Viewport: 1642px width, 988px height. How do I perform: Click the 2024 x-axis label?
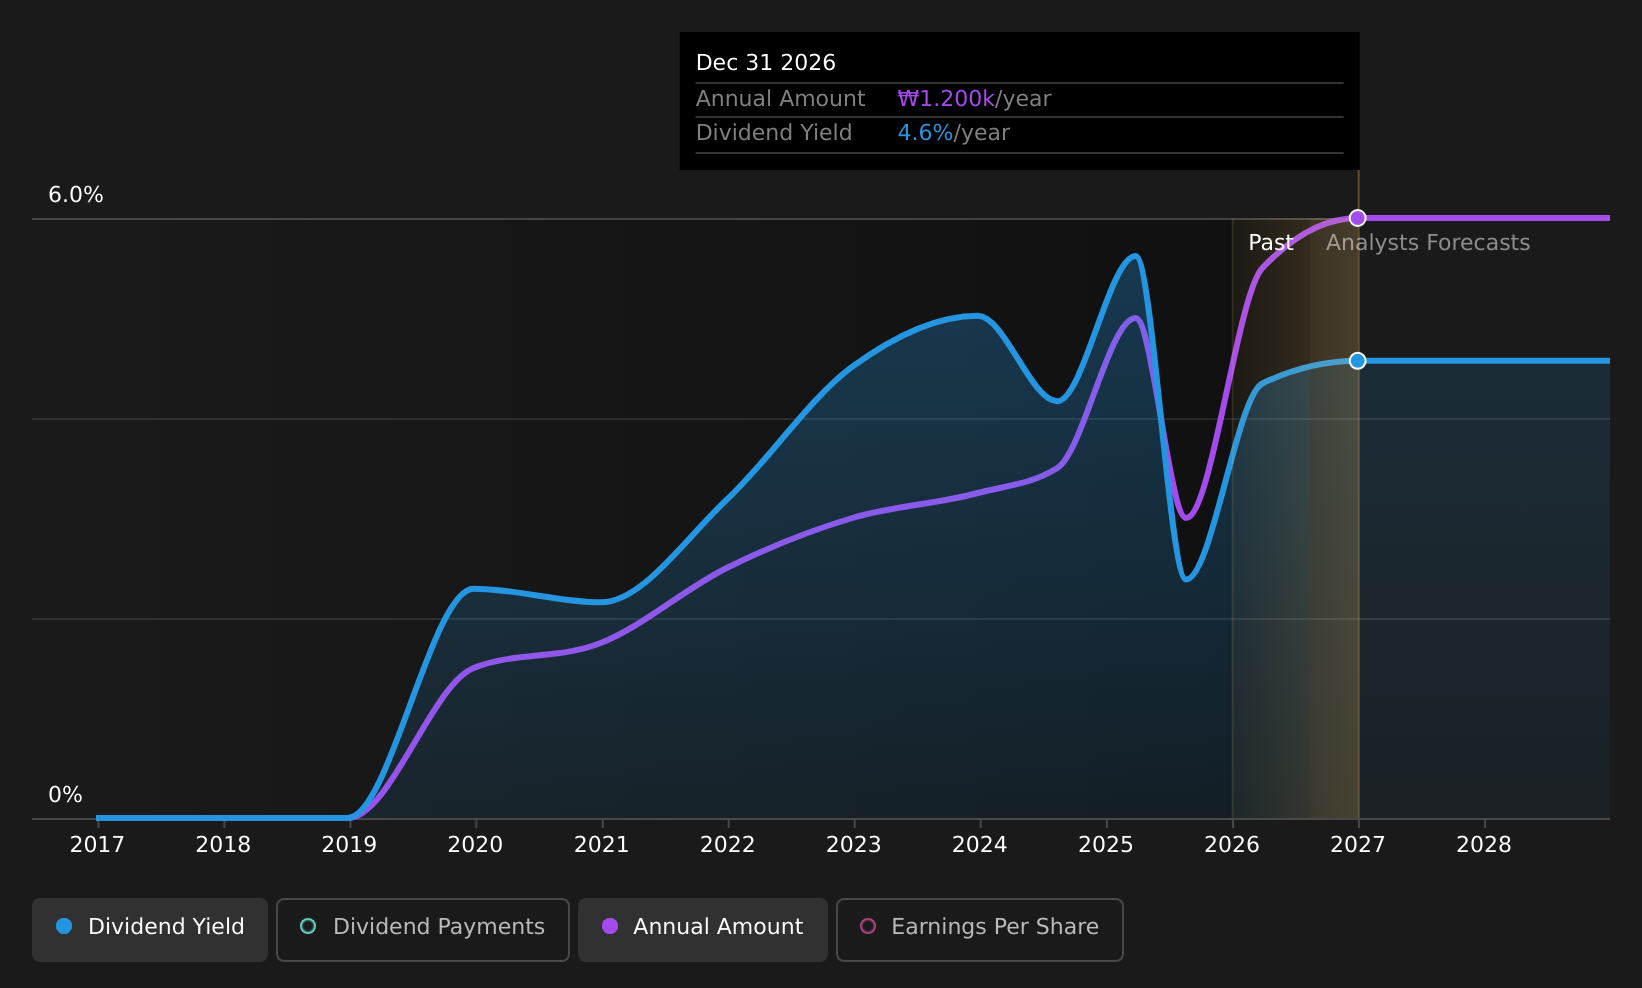click(x=979, y=845)
